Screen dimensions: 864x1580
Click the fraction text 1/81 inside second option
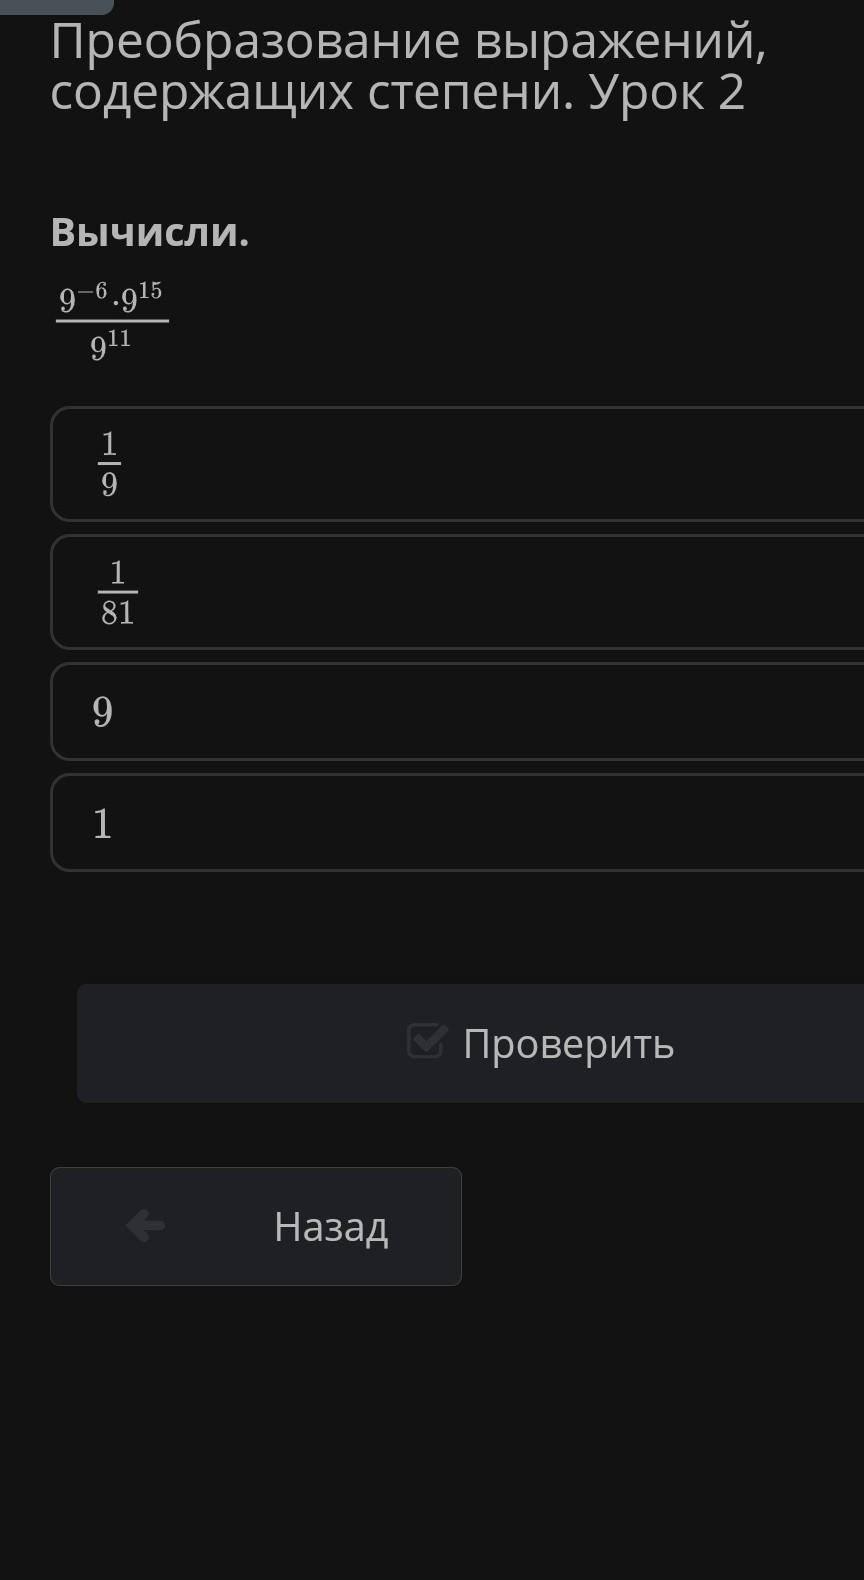(118, 592)
